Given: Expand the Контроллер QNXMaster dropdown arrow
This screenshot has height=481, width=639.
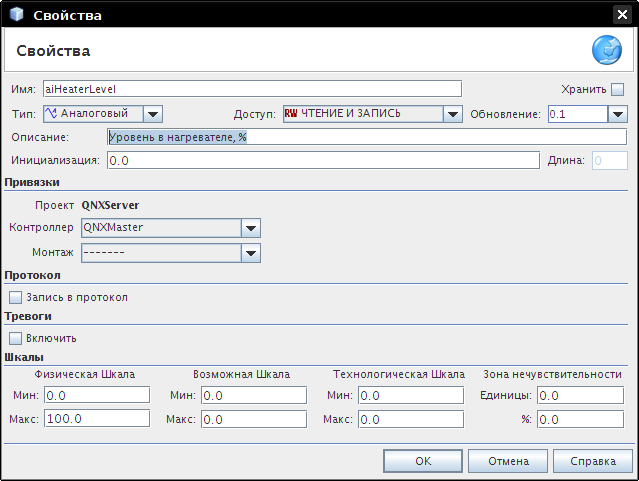Looking at the screenshot, I should (251, 228).
